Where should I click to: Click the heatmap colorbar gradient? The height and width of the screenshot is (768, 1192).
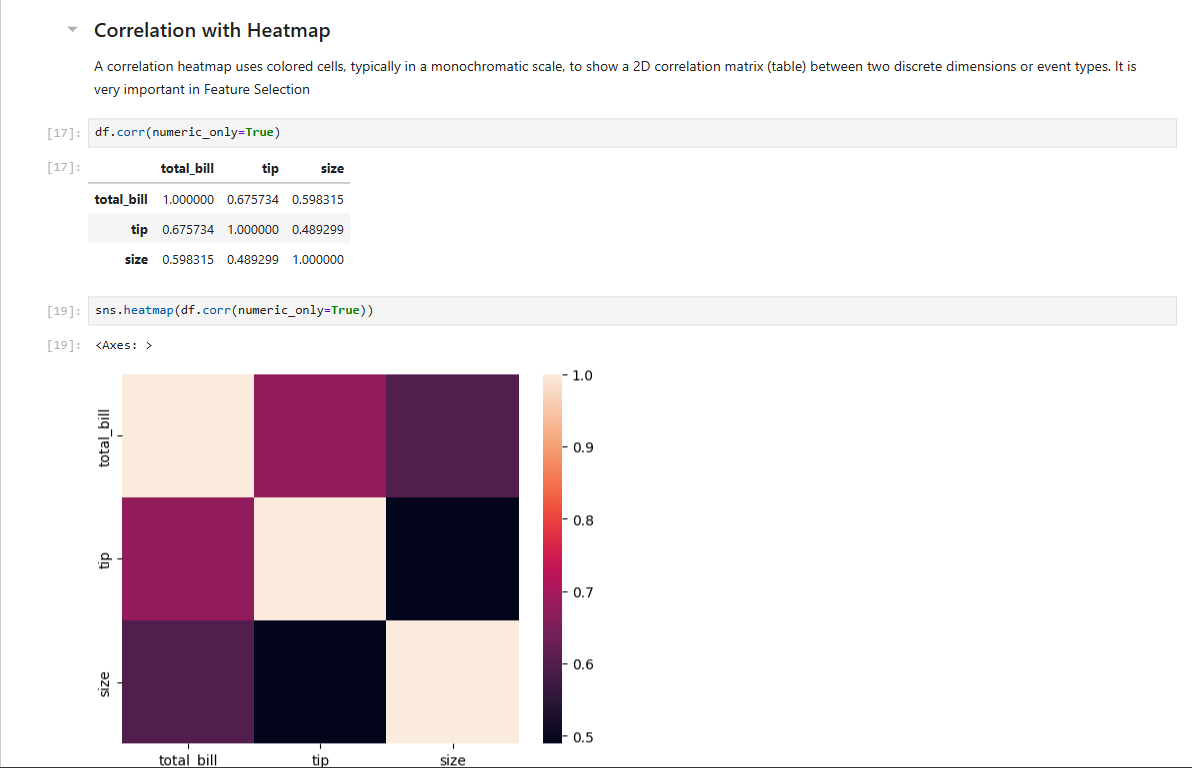553,559
